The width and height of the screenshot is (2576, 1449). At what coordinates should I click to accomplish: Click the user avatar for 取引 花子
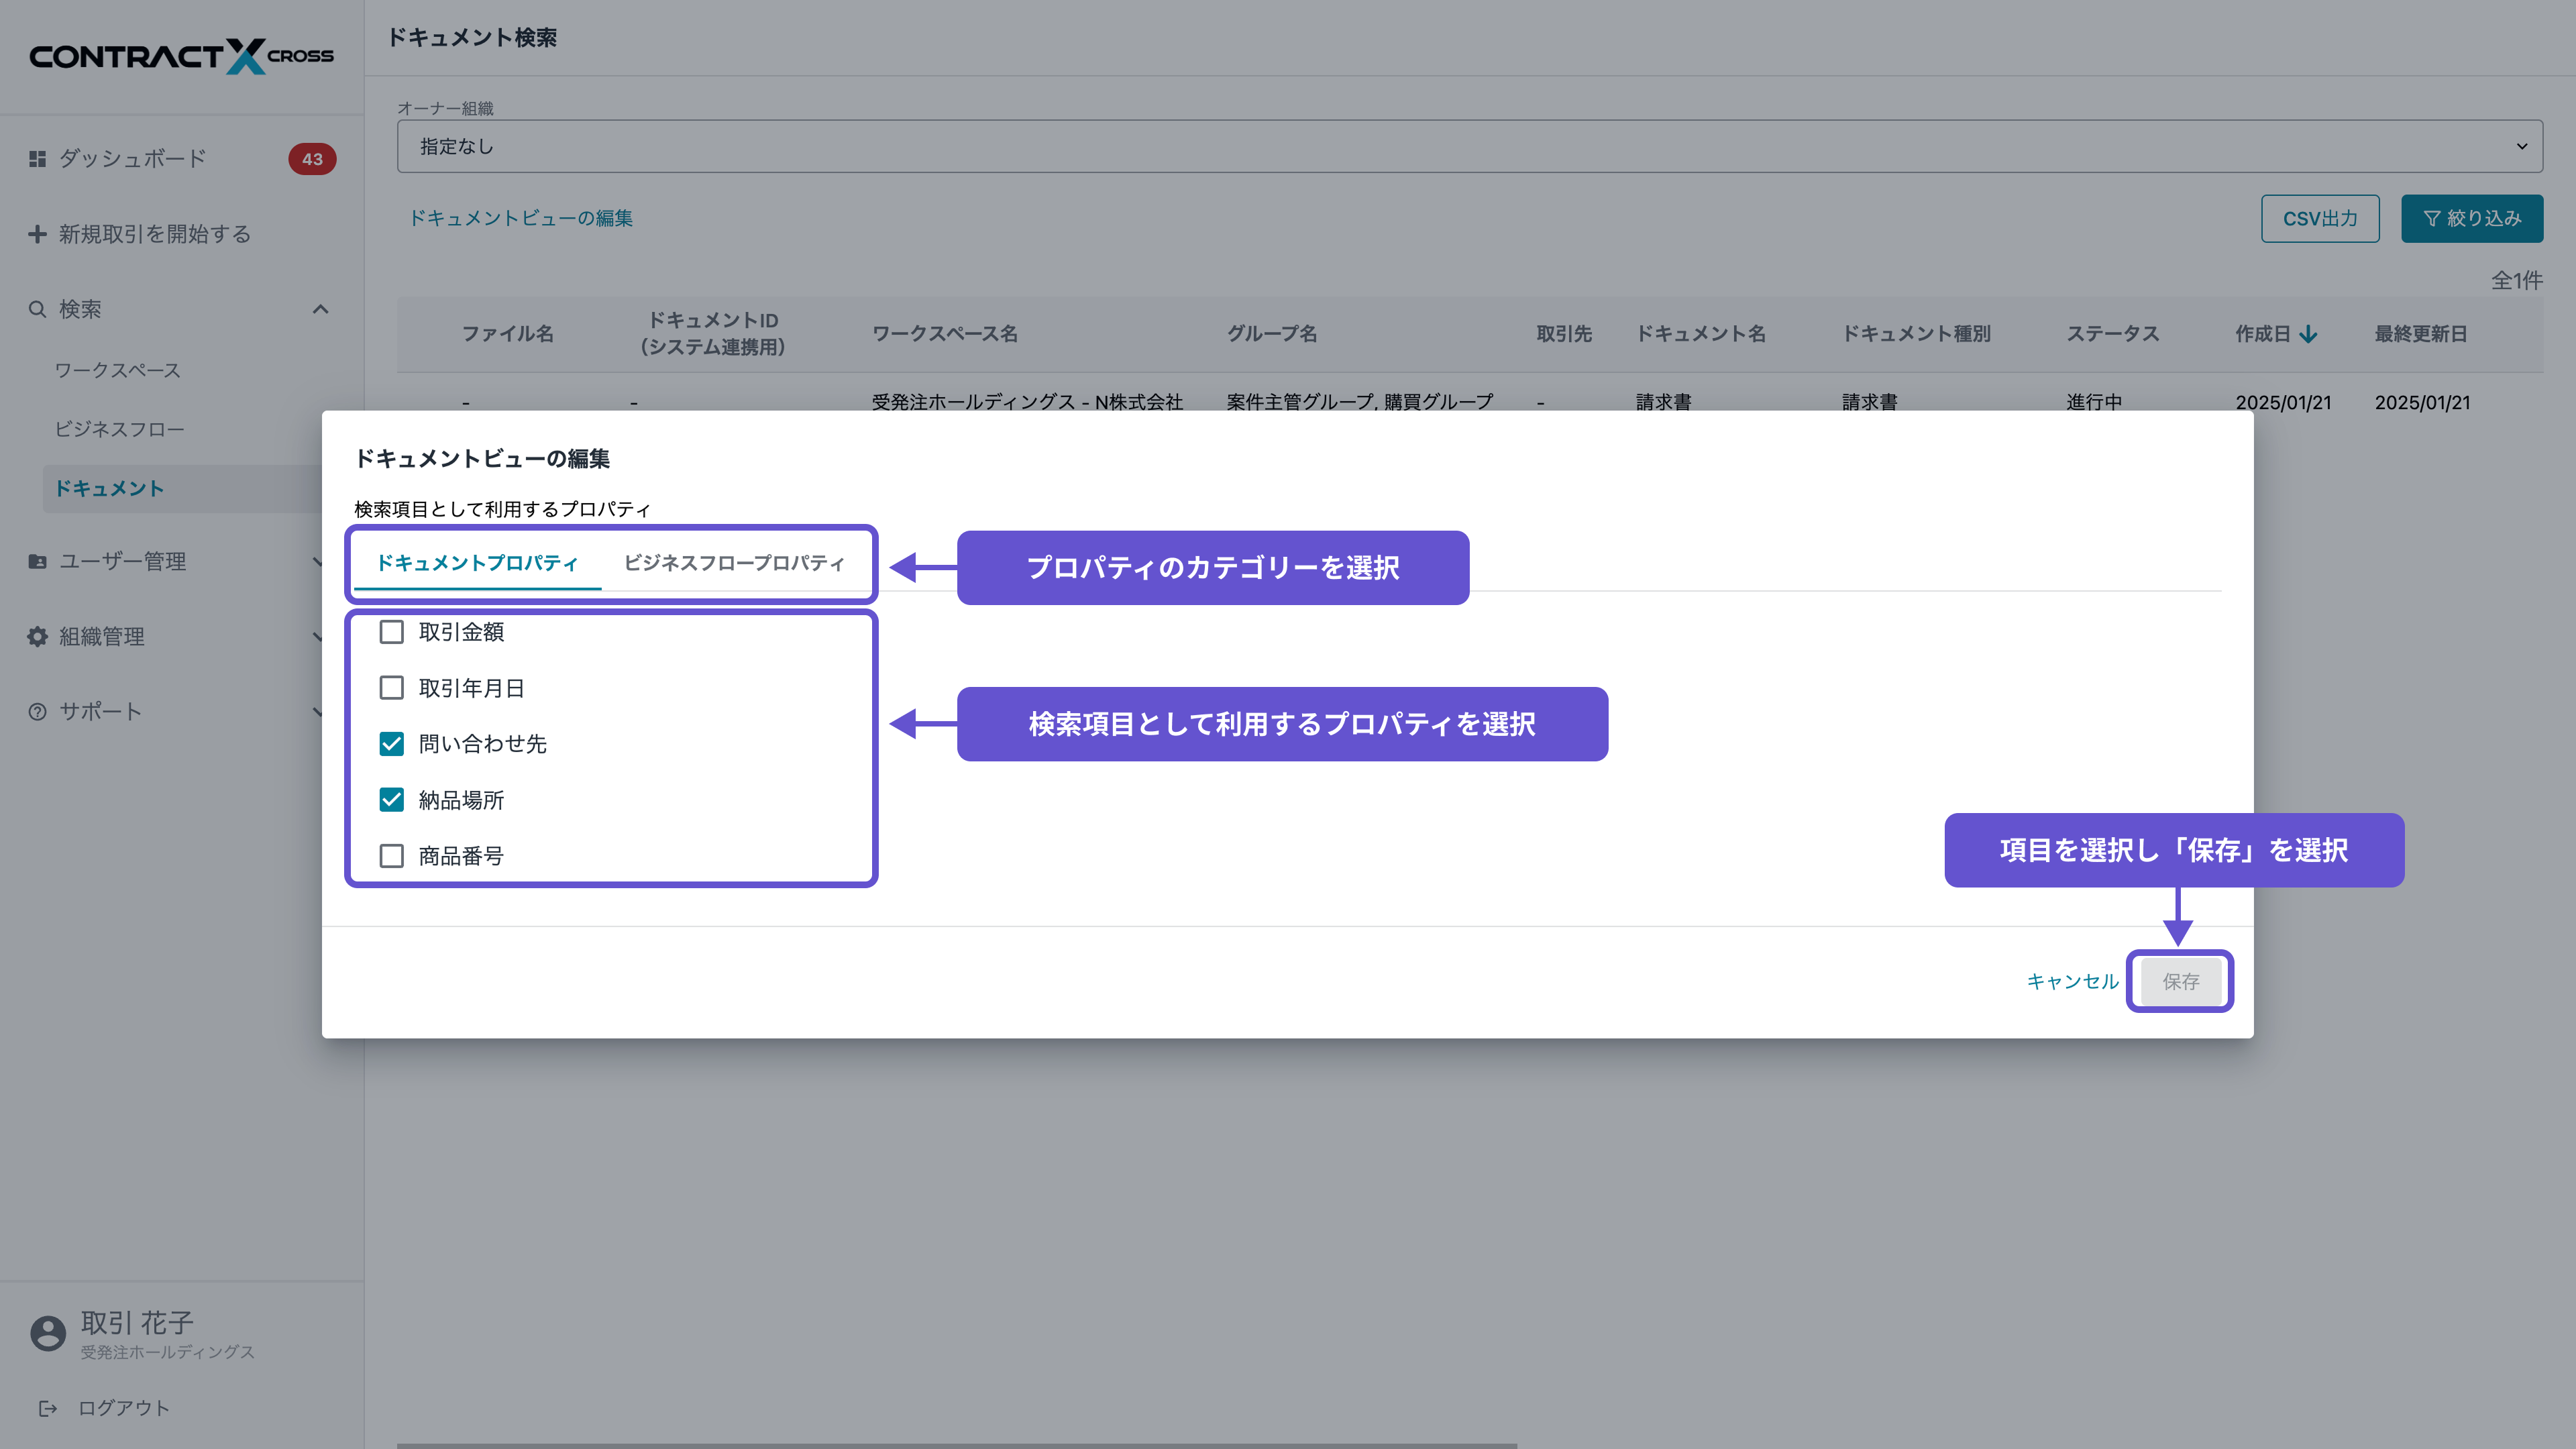[47, 1331]
